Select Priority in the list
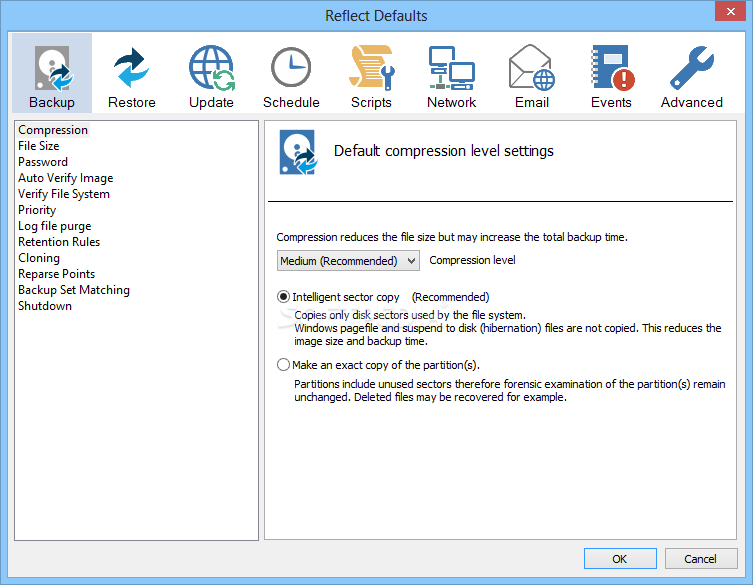 coord(37,210)
